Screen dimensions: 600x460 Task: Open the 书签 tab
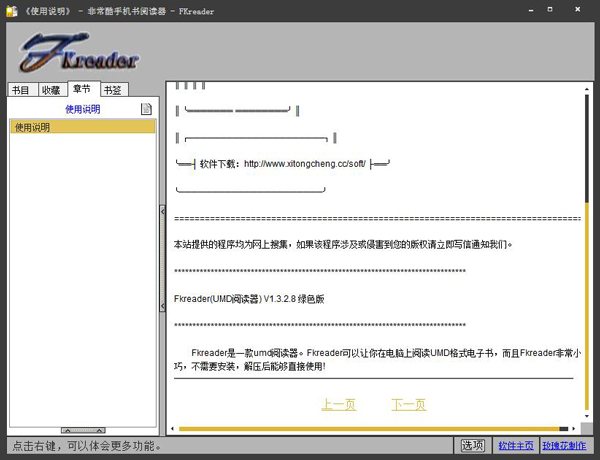[114, 90]
